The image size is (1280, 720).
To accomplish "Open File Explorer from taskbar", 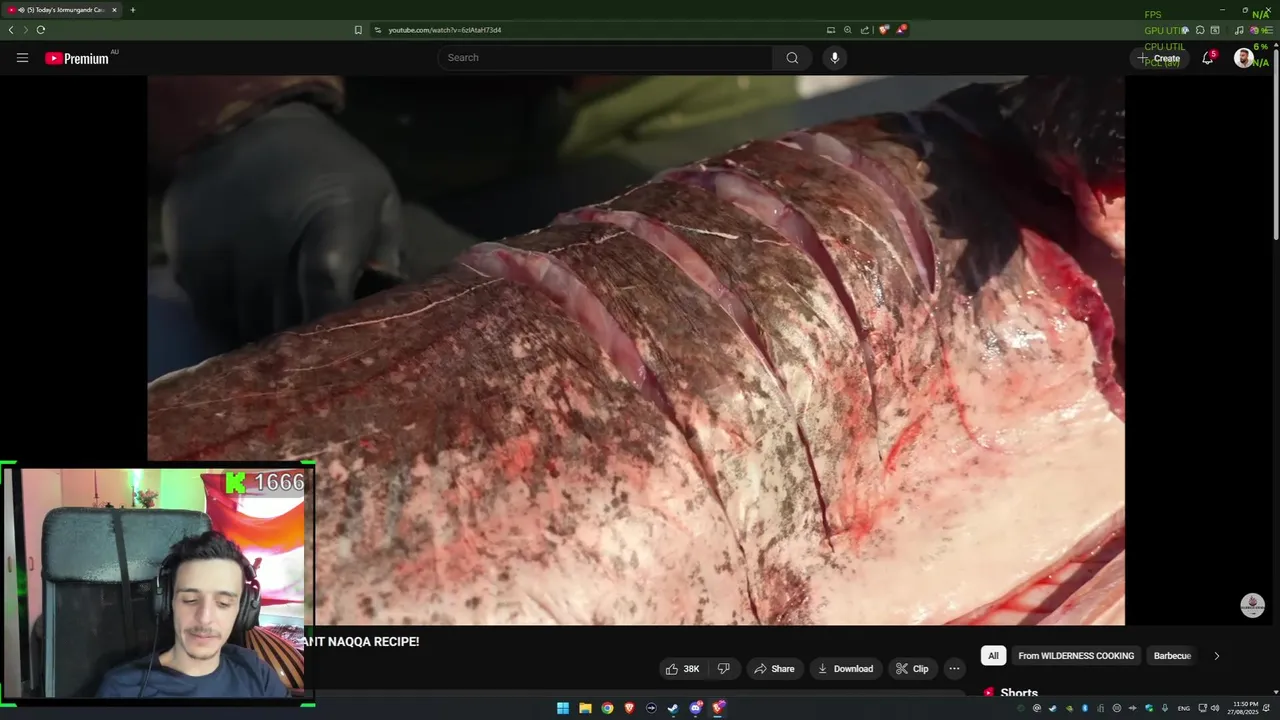I will (585, 708).
